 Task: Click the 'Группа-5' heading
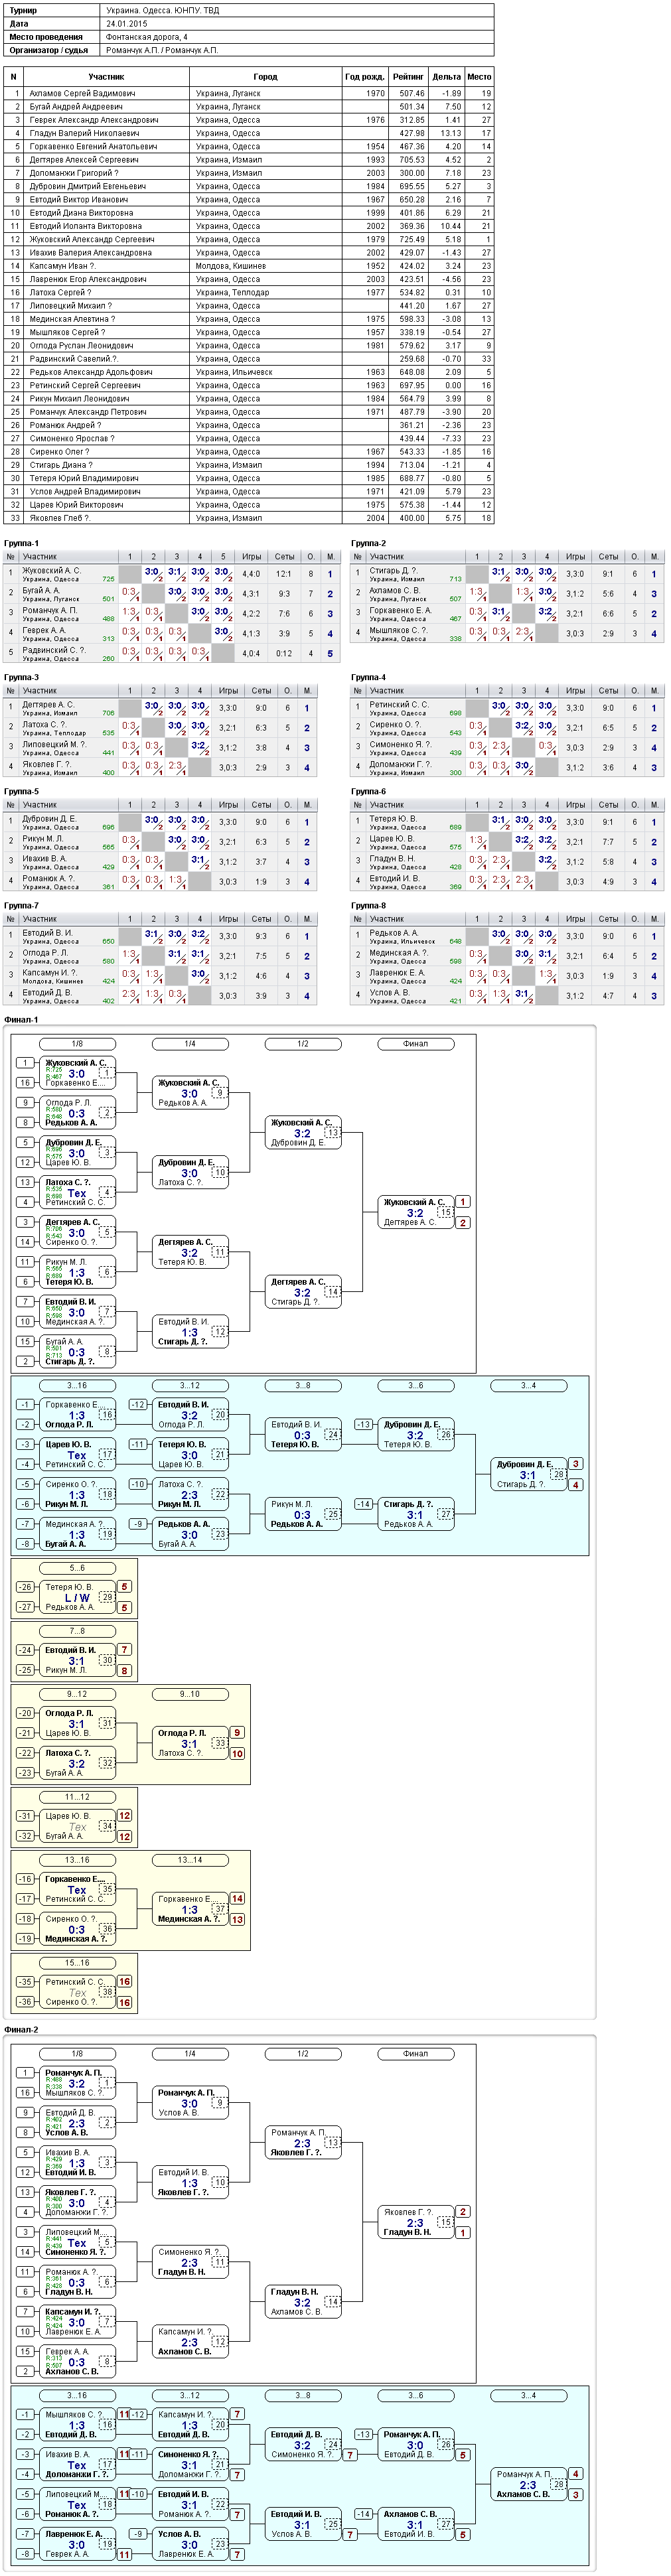(21, 791)
